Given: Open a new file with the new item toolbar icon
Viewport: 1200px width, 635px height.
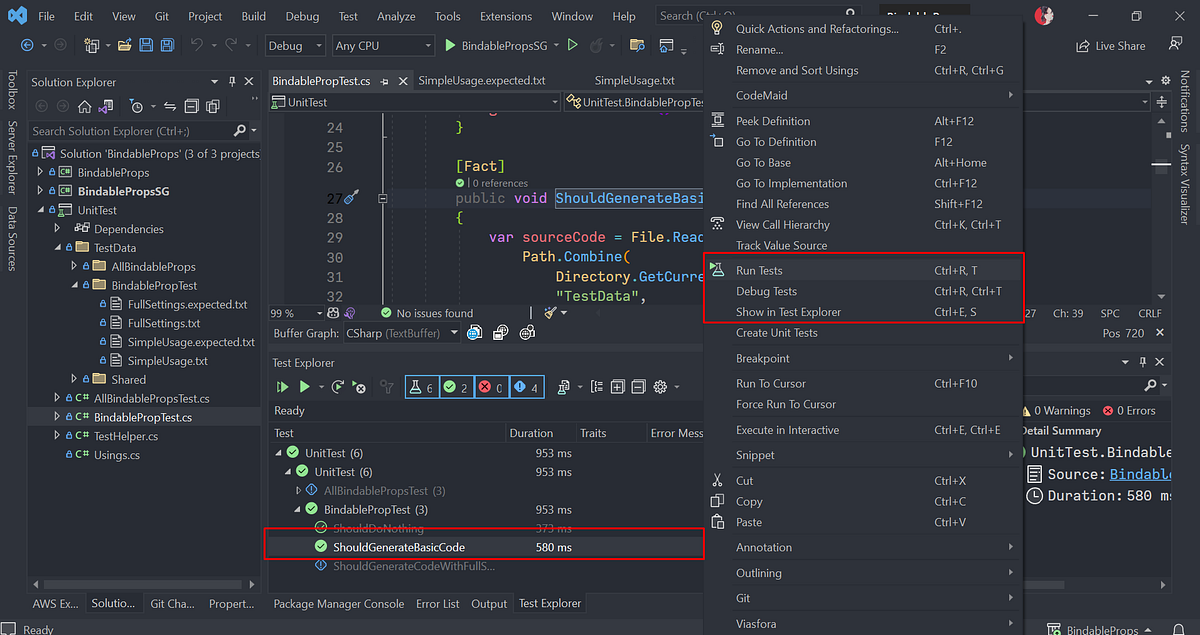Looking at the screenshot, I should click(x=92, y=44).
